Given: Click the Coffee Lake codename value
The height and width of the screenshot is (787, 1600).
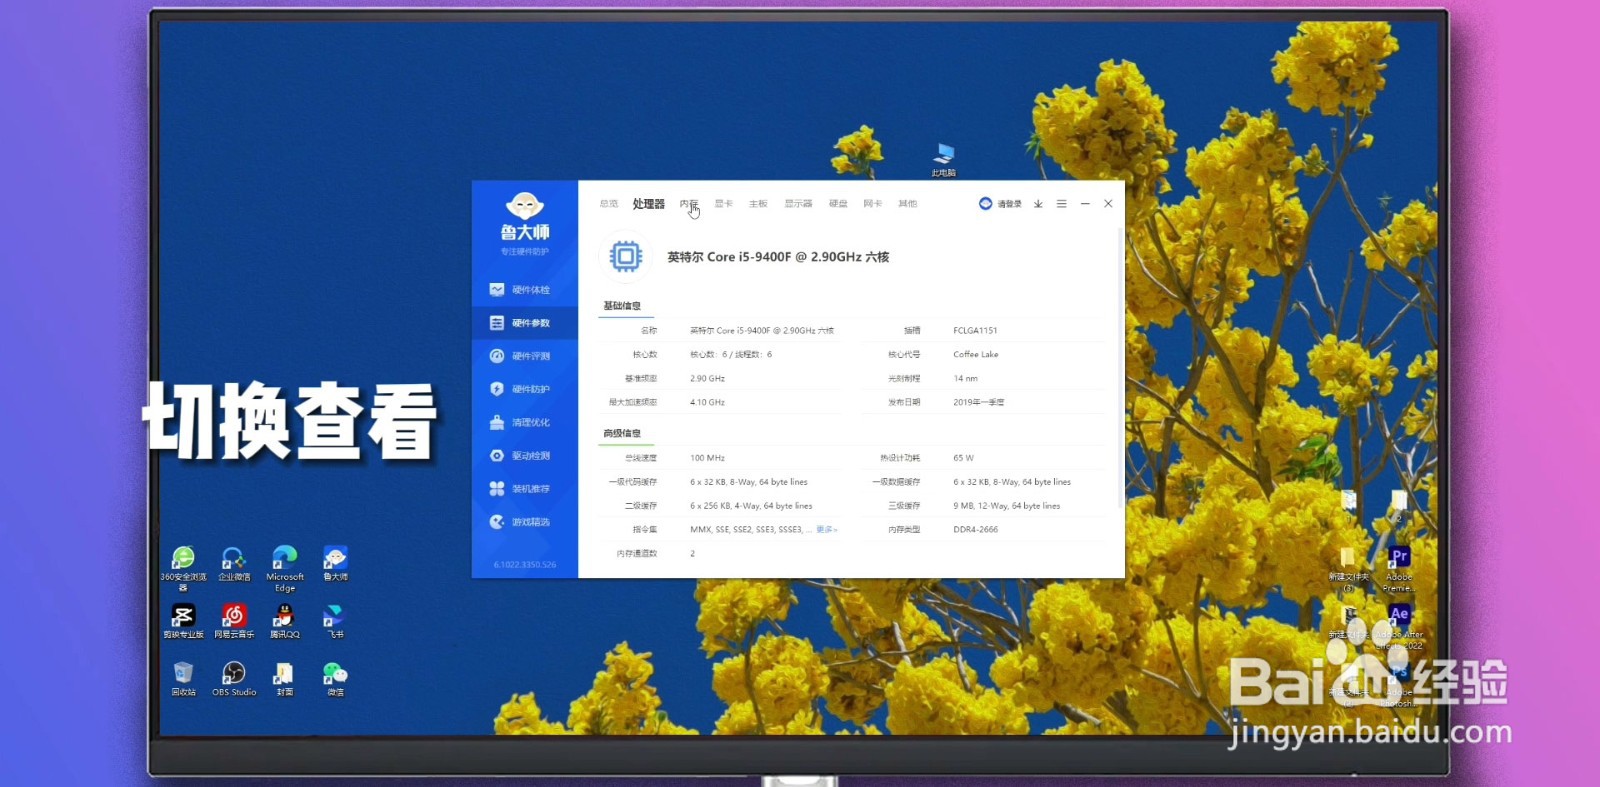Looking at the screenshot, I should coord(976,355).
